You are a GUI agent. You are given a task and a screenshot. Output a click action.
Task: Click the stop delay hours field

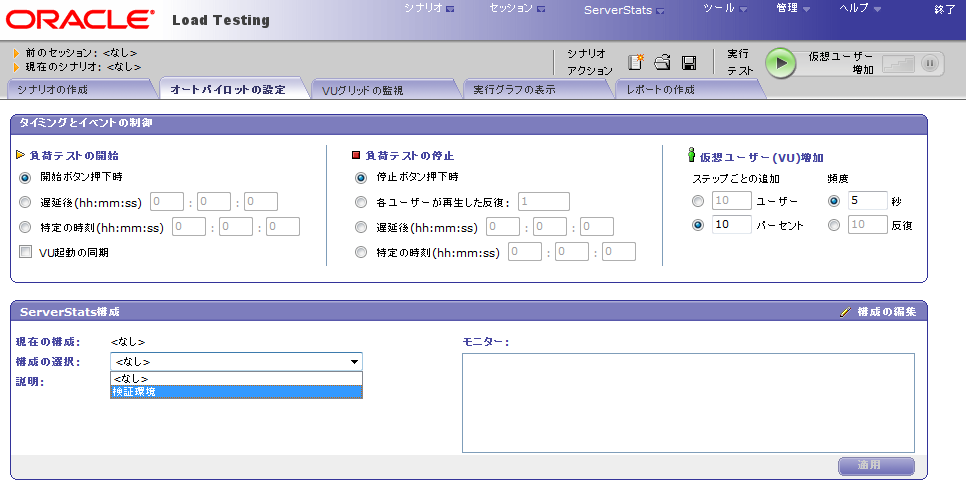click(x=503, y=226)
